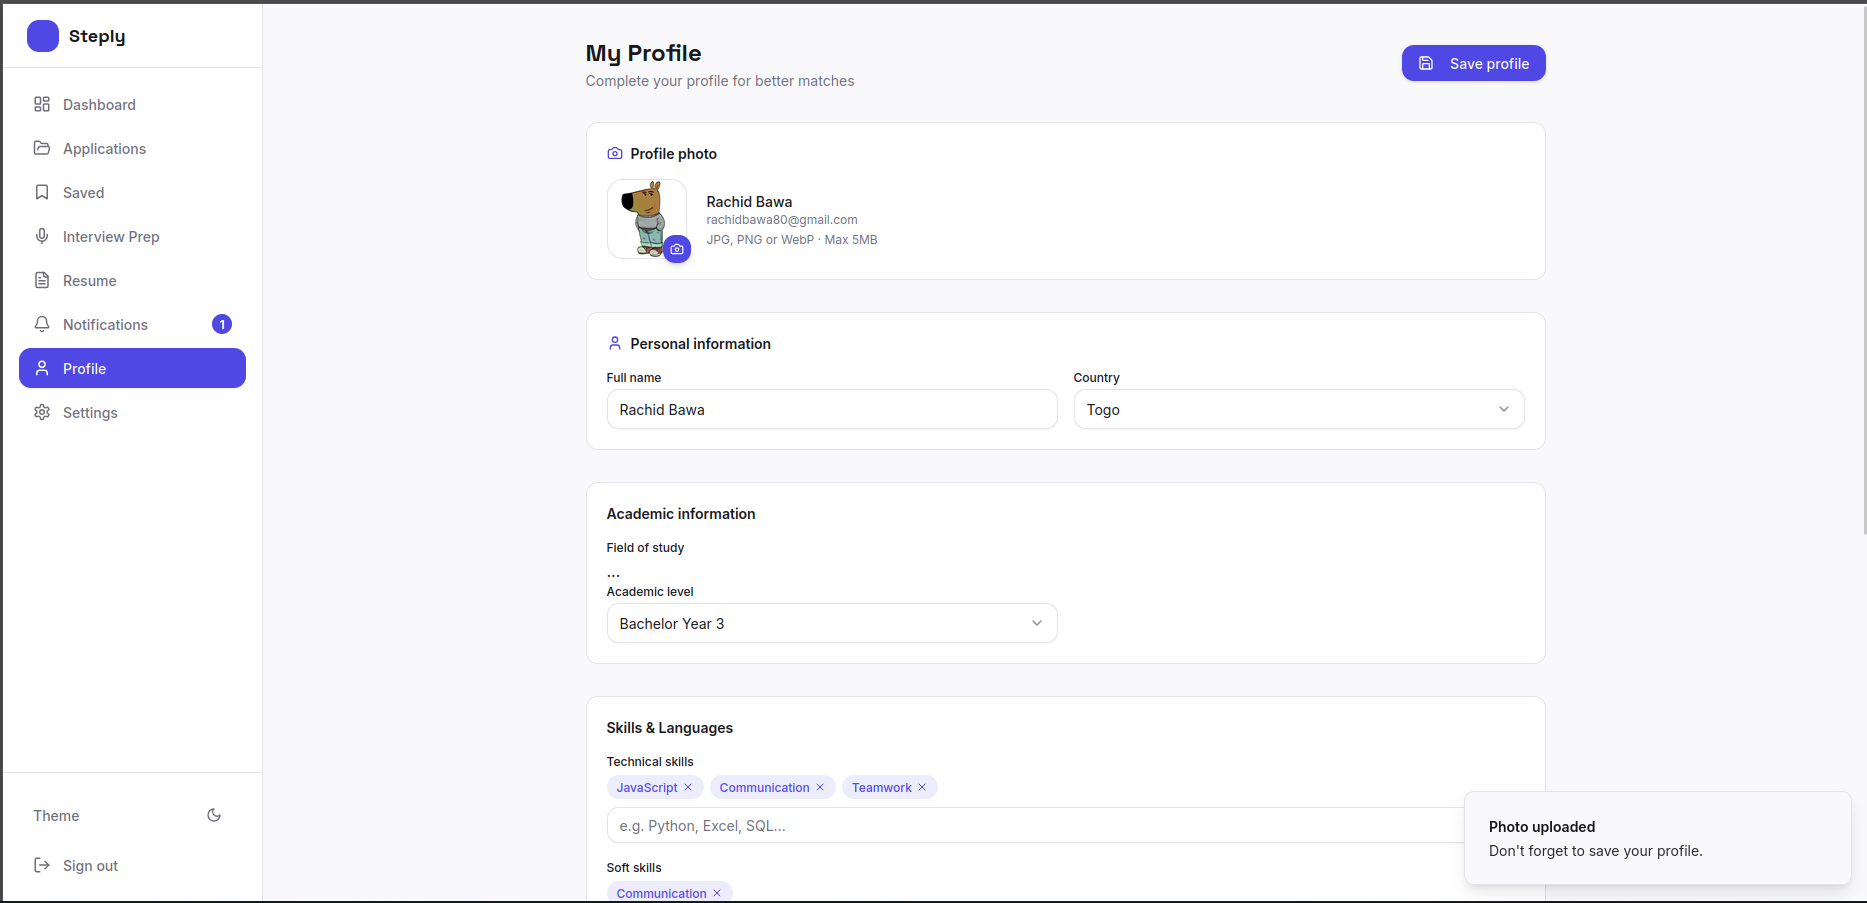The image size is (1867, 903).
Task: Click the camera icon on profile photo
Action: (x=677, y=249)
